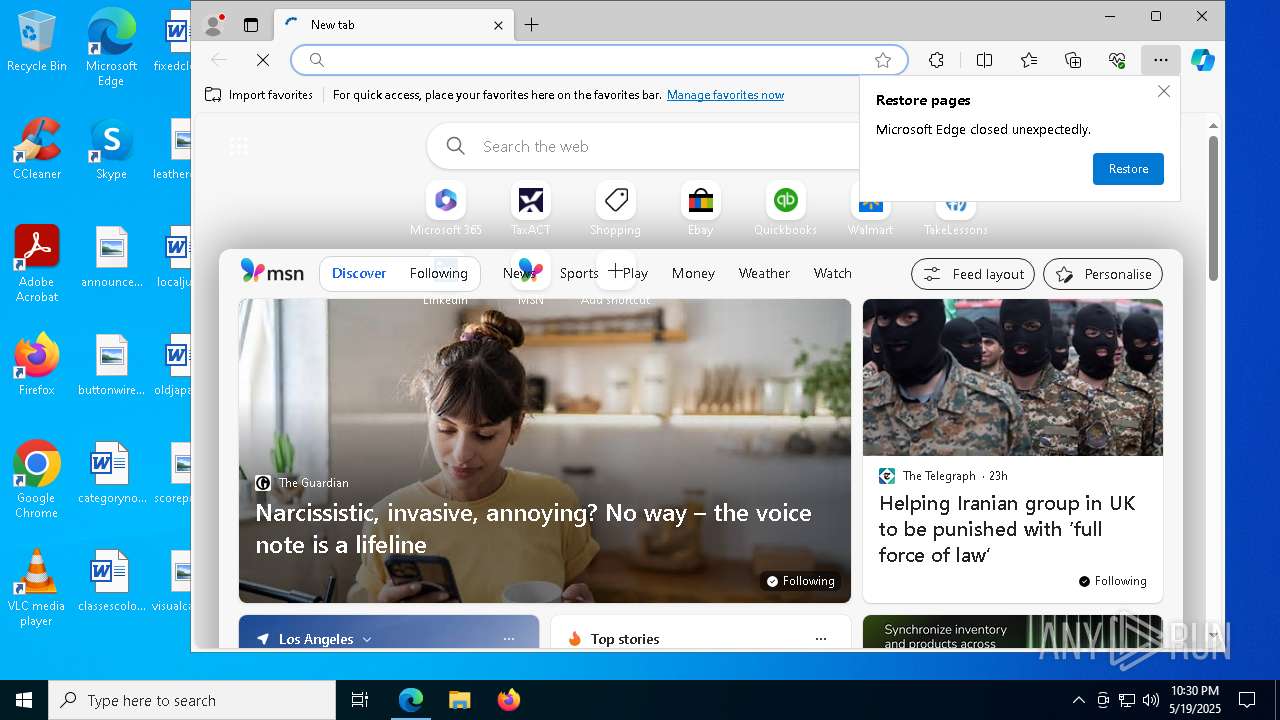Open the Microsoft Edge desktop shortcut
Screen dimensions: 1280x720
pos(111,48)
